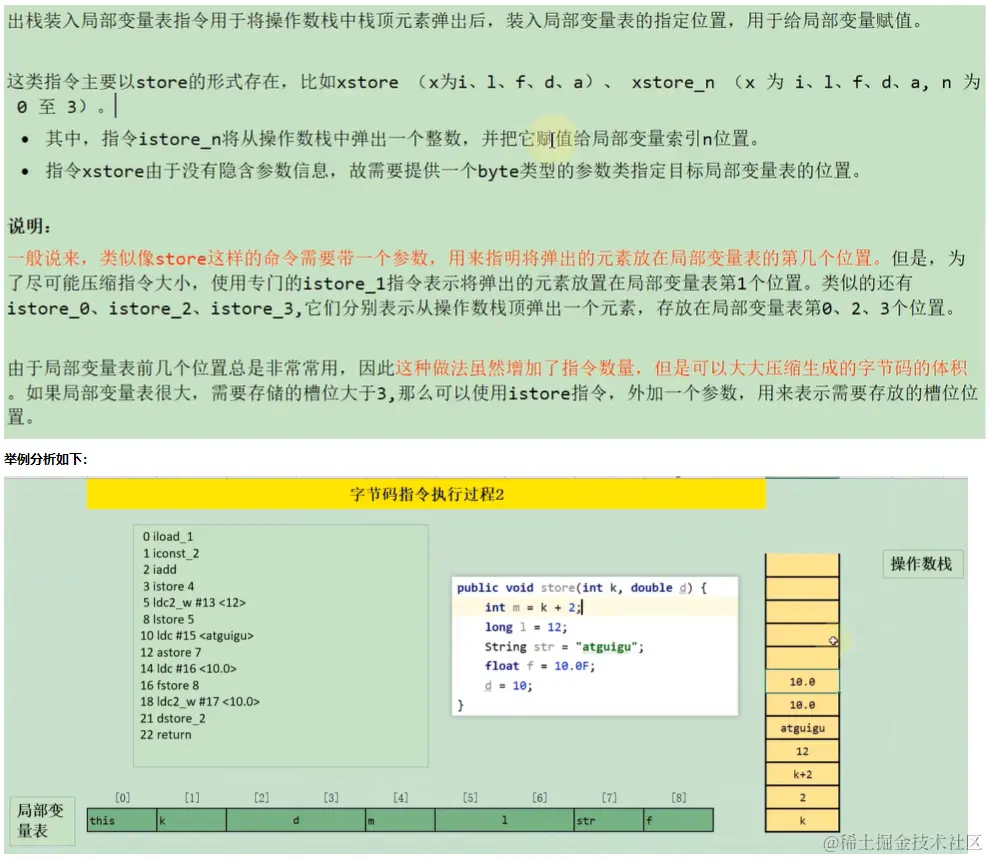Click the 'k' slot in local variable table
Image resolution: width=989 pixels, height=859 pixels.
[x=191, y=821]
